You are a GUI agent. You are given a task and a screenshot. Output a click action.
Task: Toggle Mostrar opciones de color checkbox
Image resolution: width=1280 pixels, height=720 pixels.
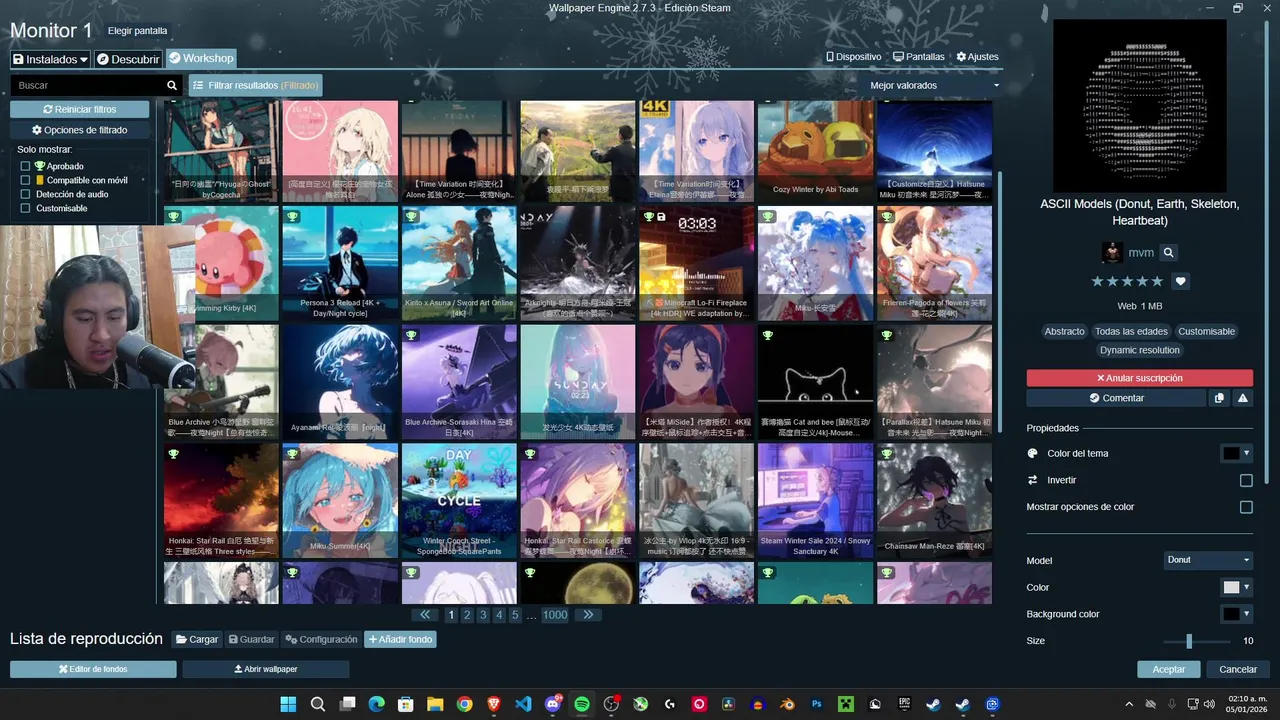tap(1246, 507)
